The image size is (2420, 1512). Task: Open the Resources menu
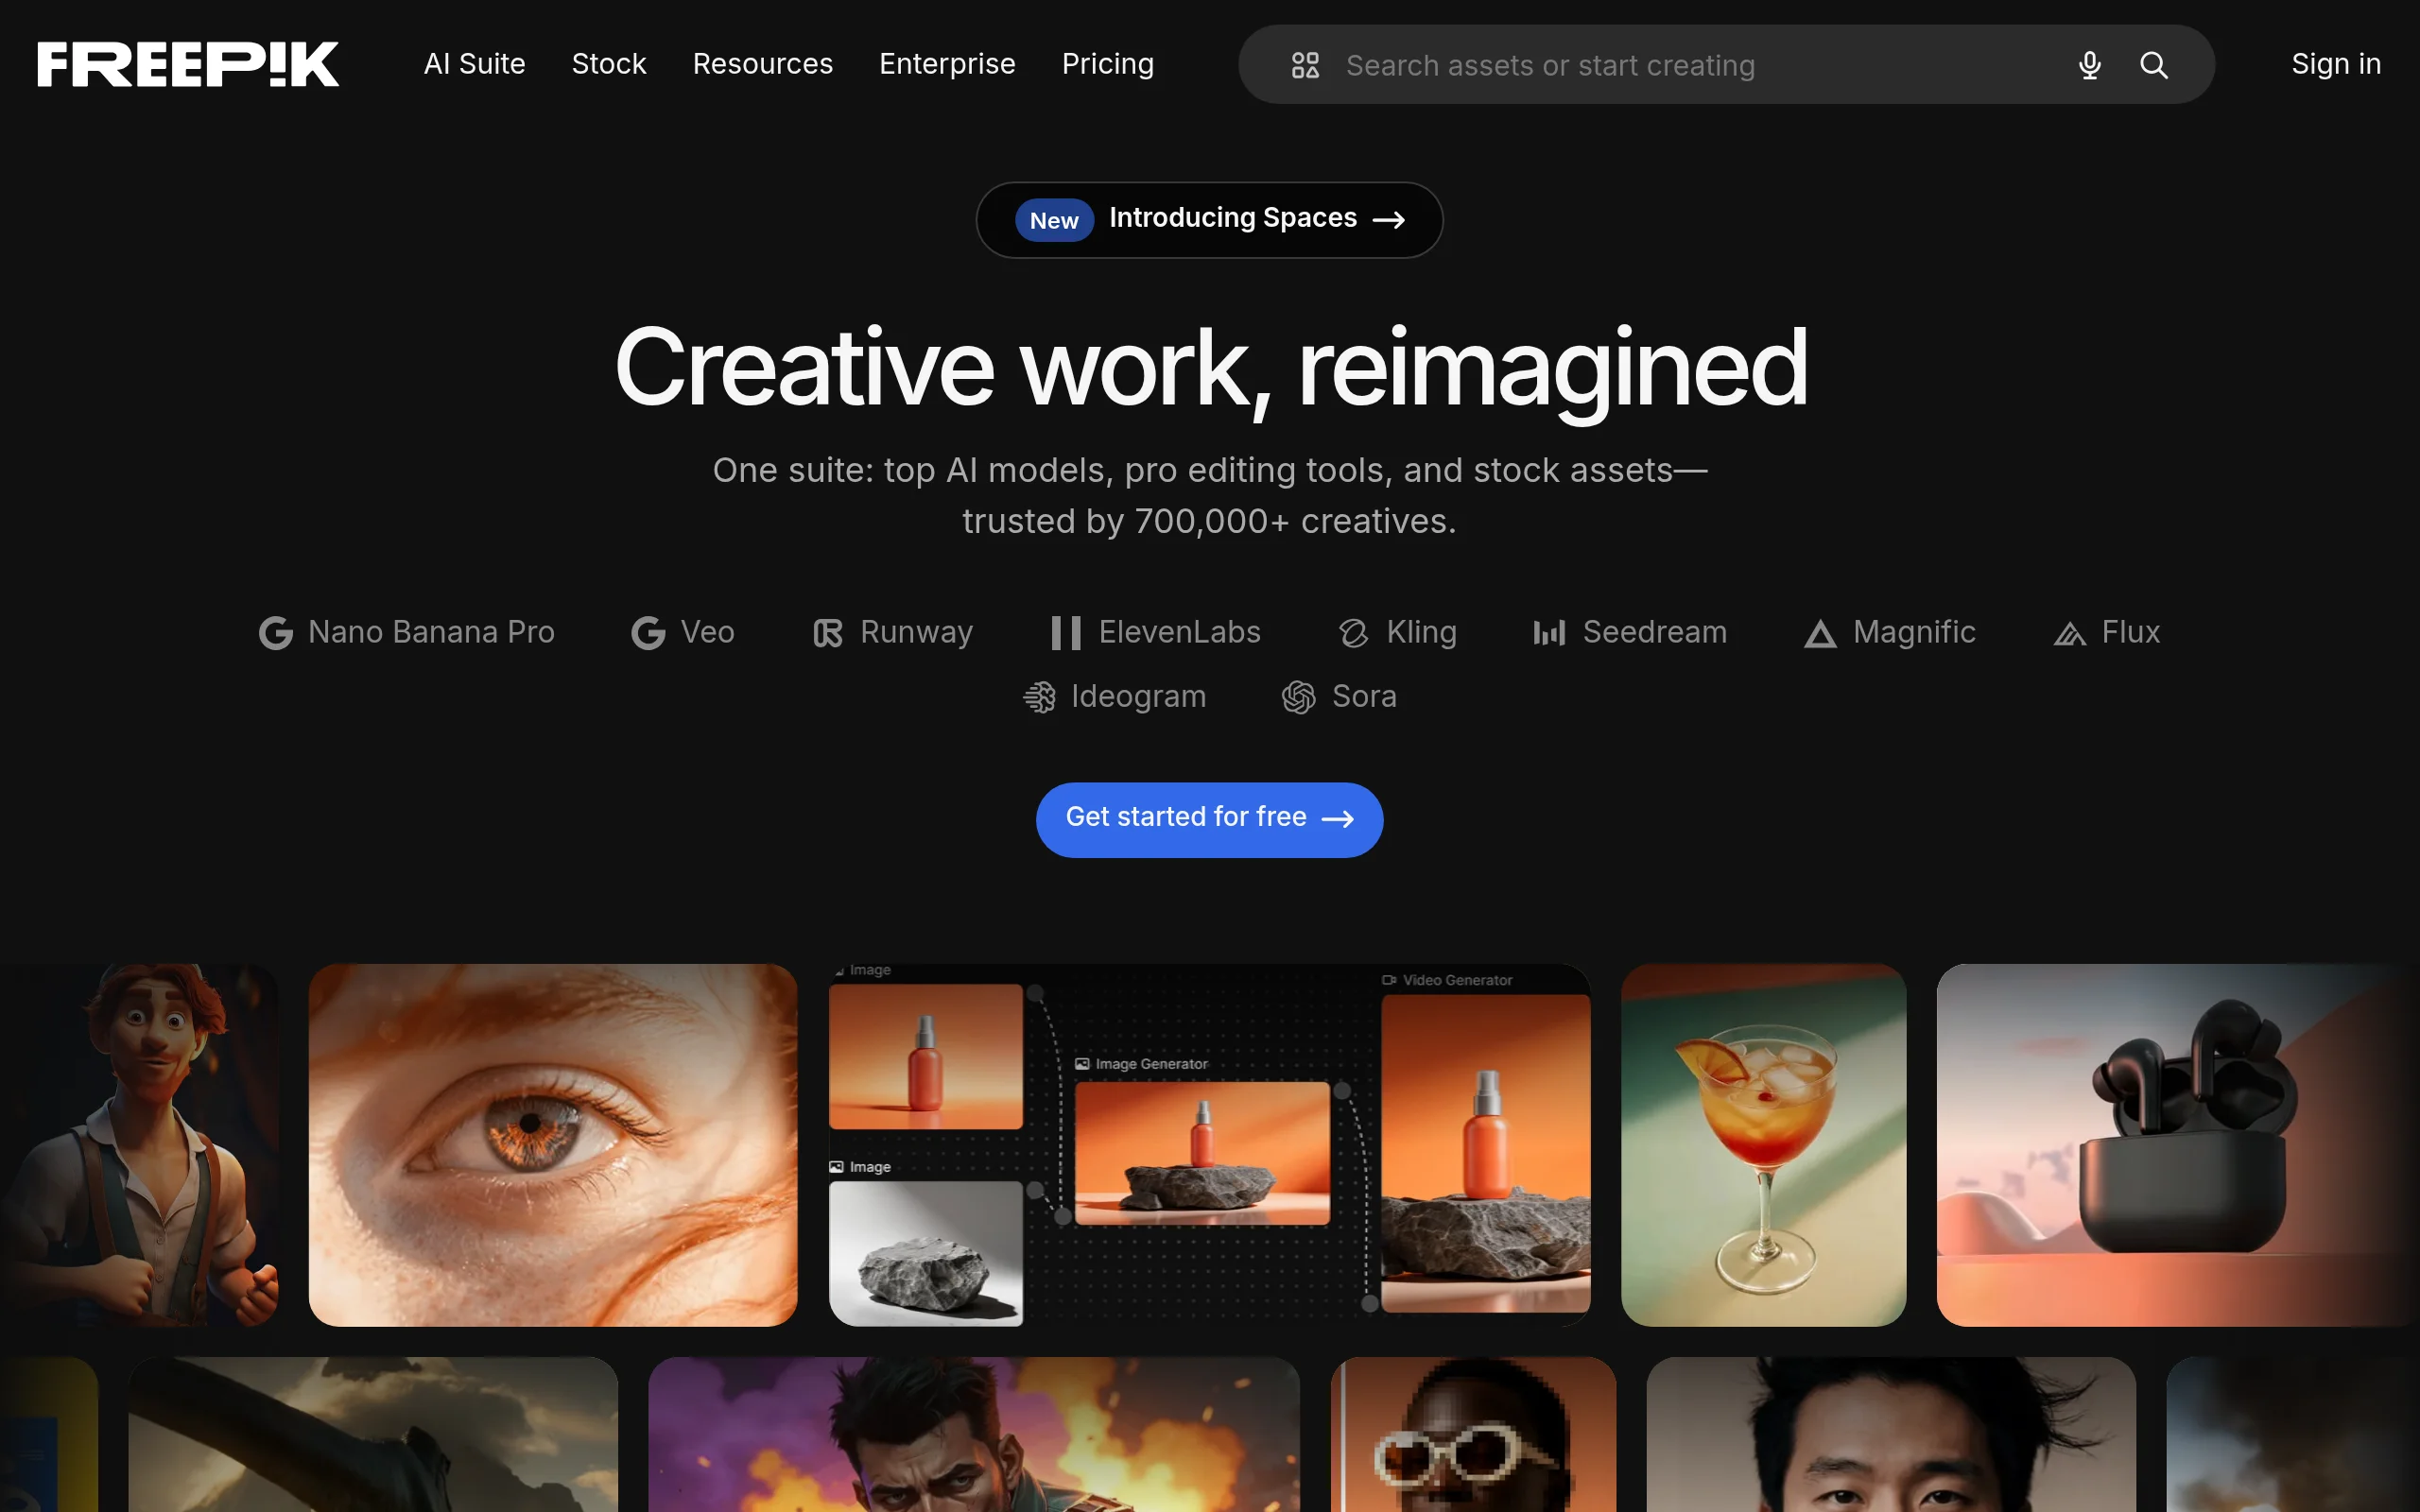(762, 64)
